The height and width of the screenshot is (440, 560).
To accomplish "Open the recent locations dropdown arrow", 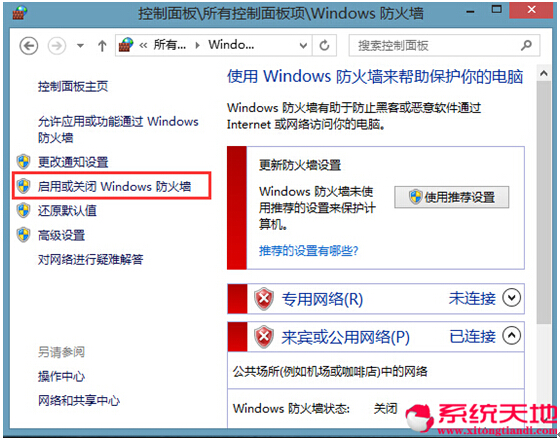I will [x=80, y=46].
